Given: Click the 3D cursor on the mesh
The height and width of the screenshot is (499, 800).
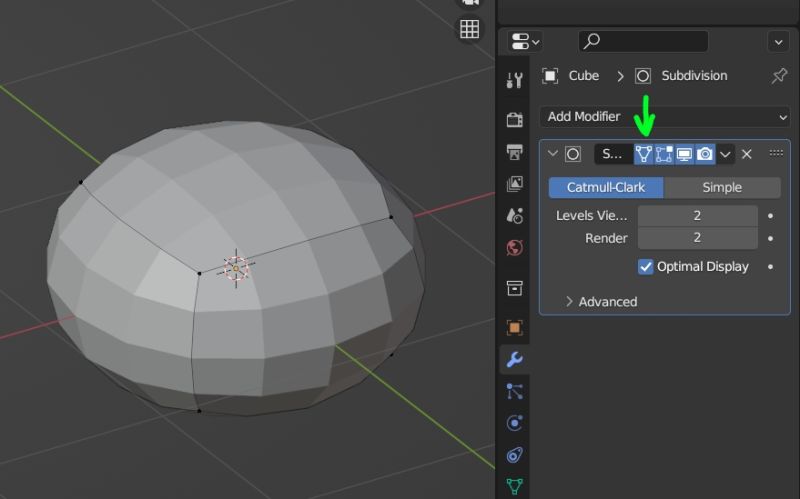Looking at the screenshot, I should click(x=236, y=268).
